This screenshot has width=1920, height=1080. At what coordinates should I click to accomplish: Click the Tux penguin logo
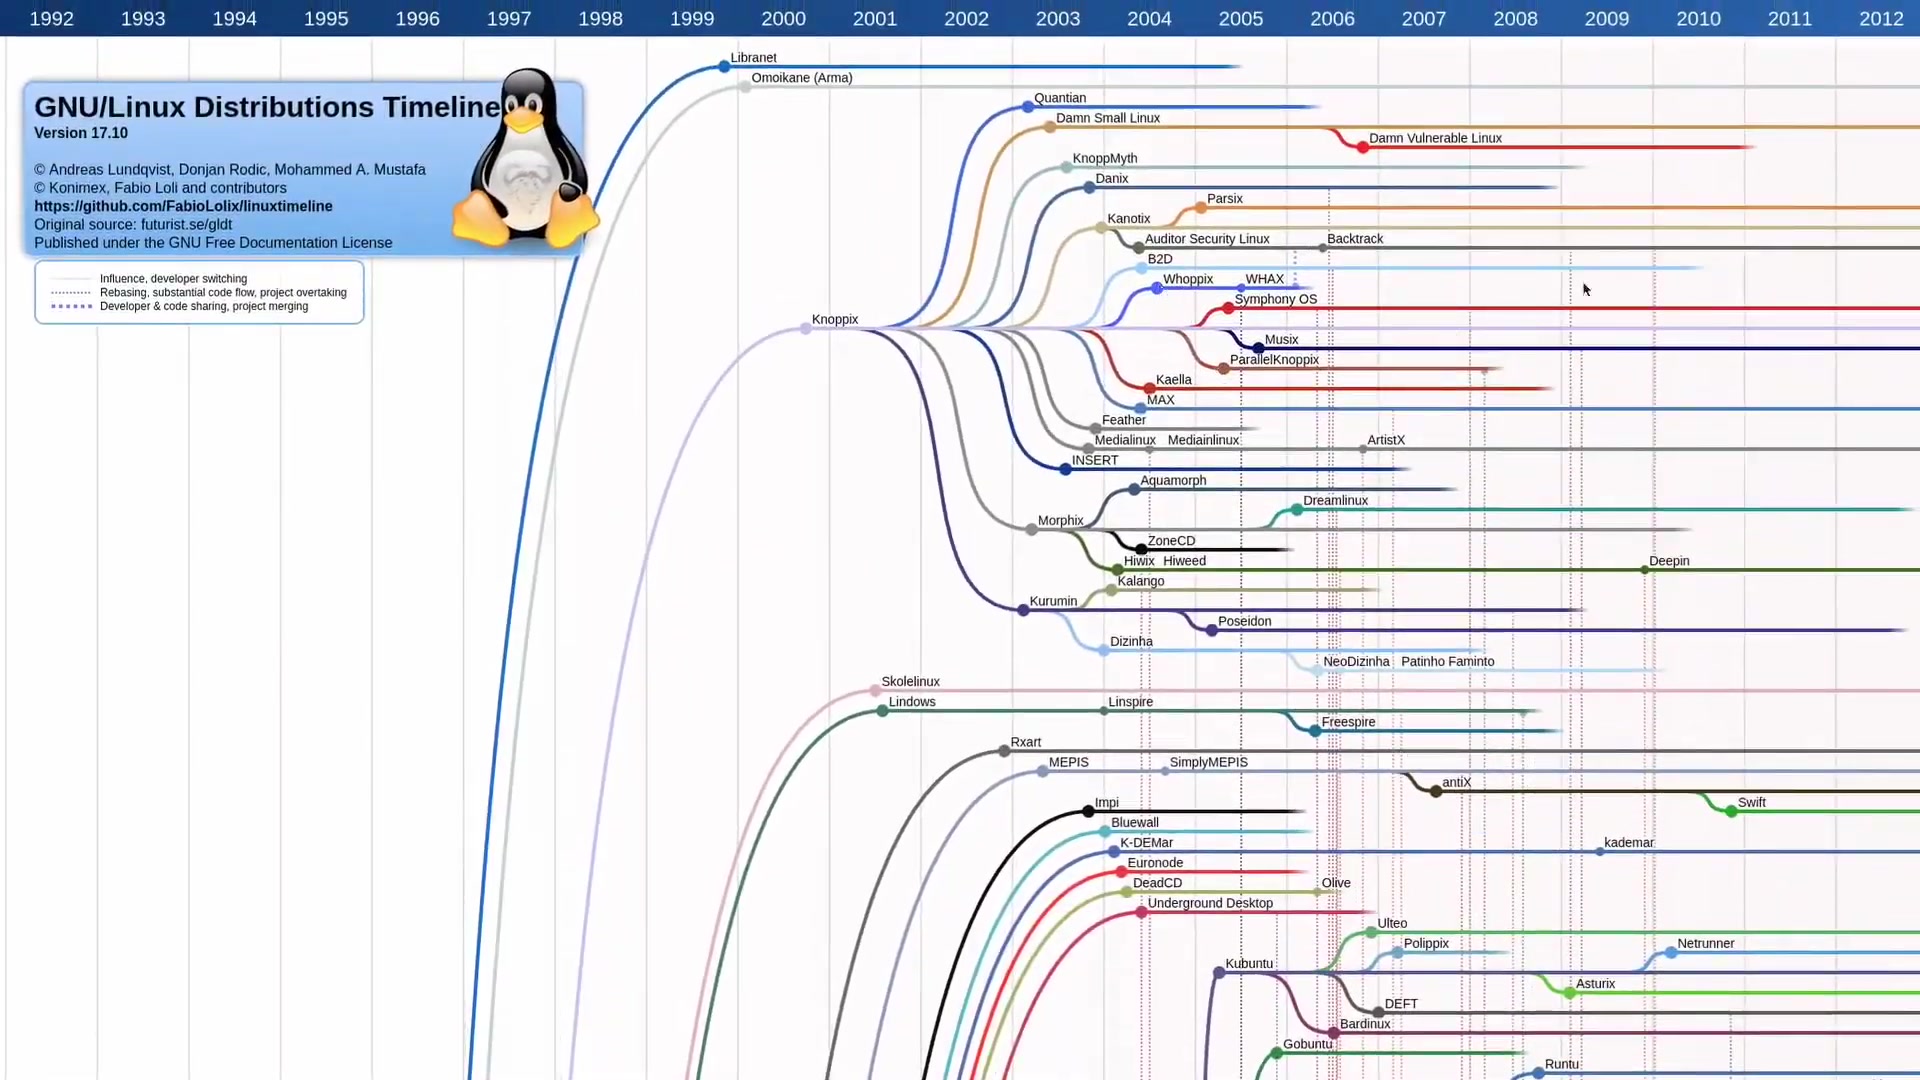point(524,158)
